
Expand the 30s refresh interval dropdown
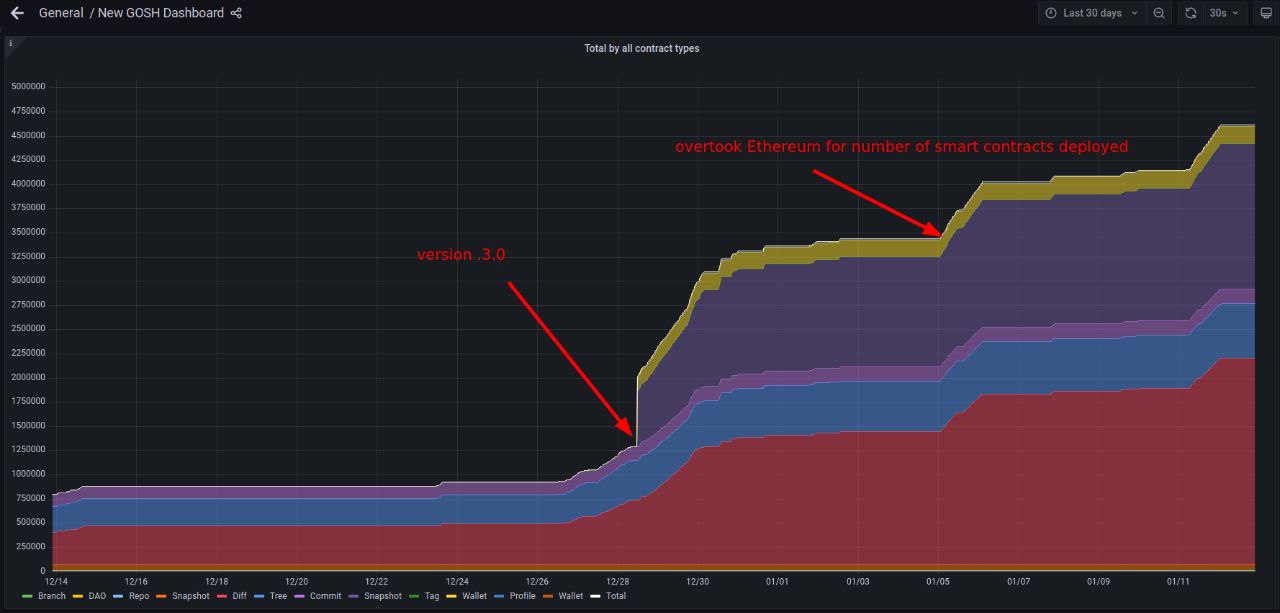(x=1224, y=13)
